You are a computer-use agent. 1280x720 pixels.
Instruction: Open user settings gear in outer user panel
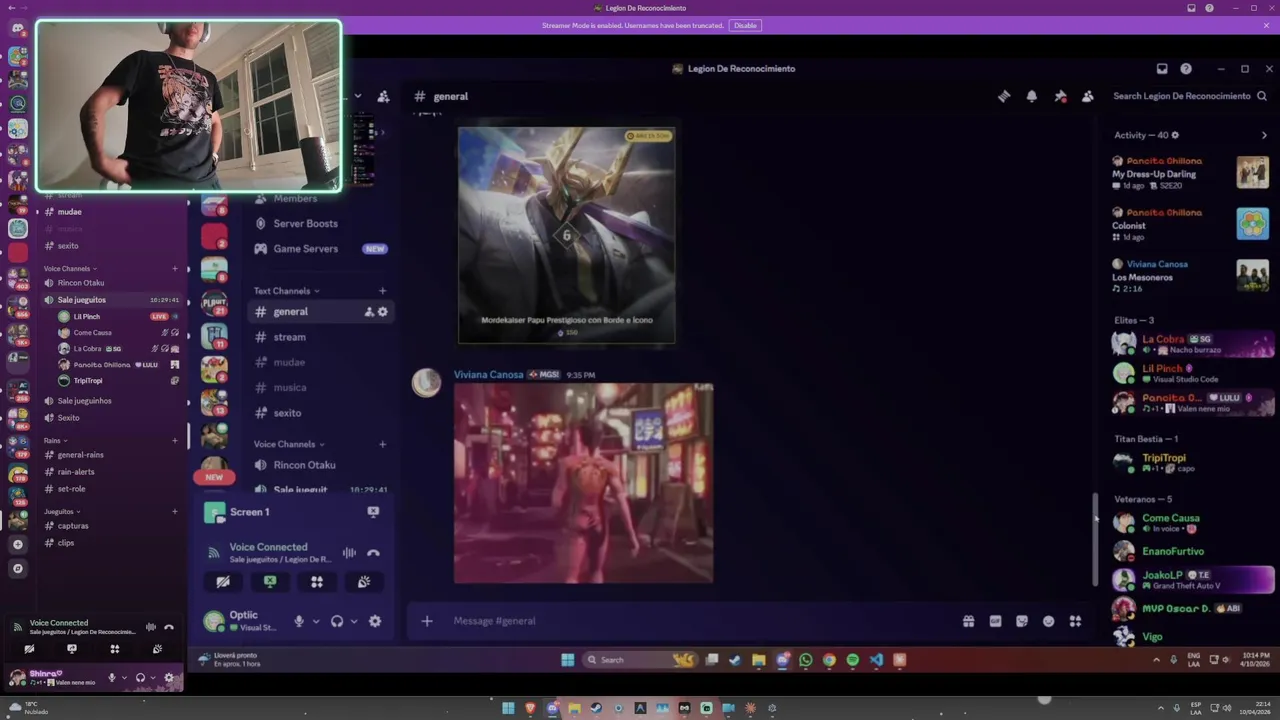(x=168, y=678)
